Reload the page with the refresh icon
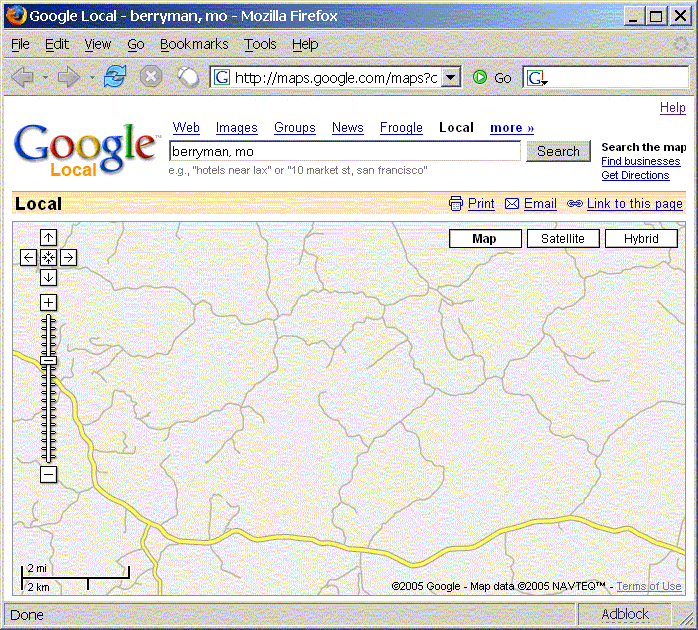This screenshot has width=698, height=630. pos(115,77)
